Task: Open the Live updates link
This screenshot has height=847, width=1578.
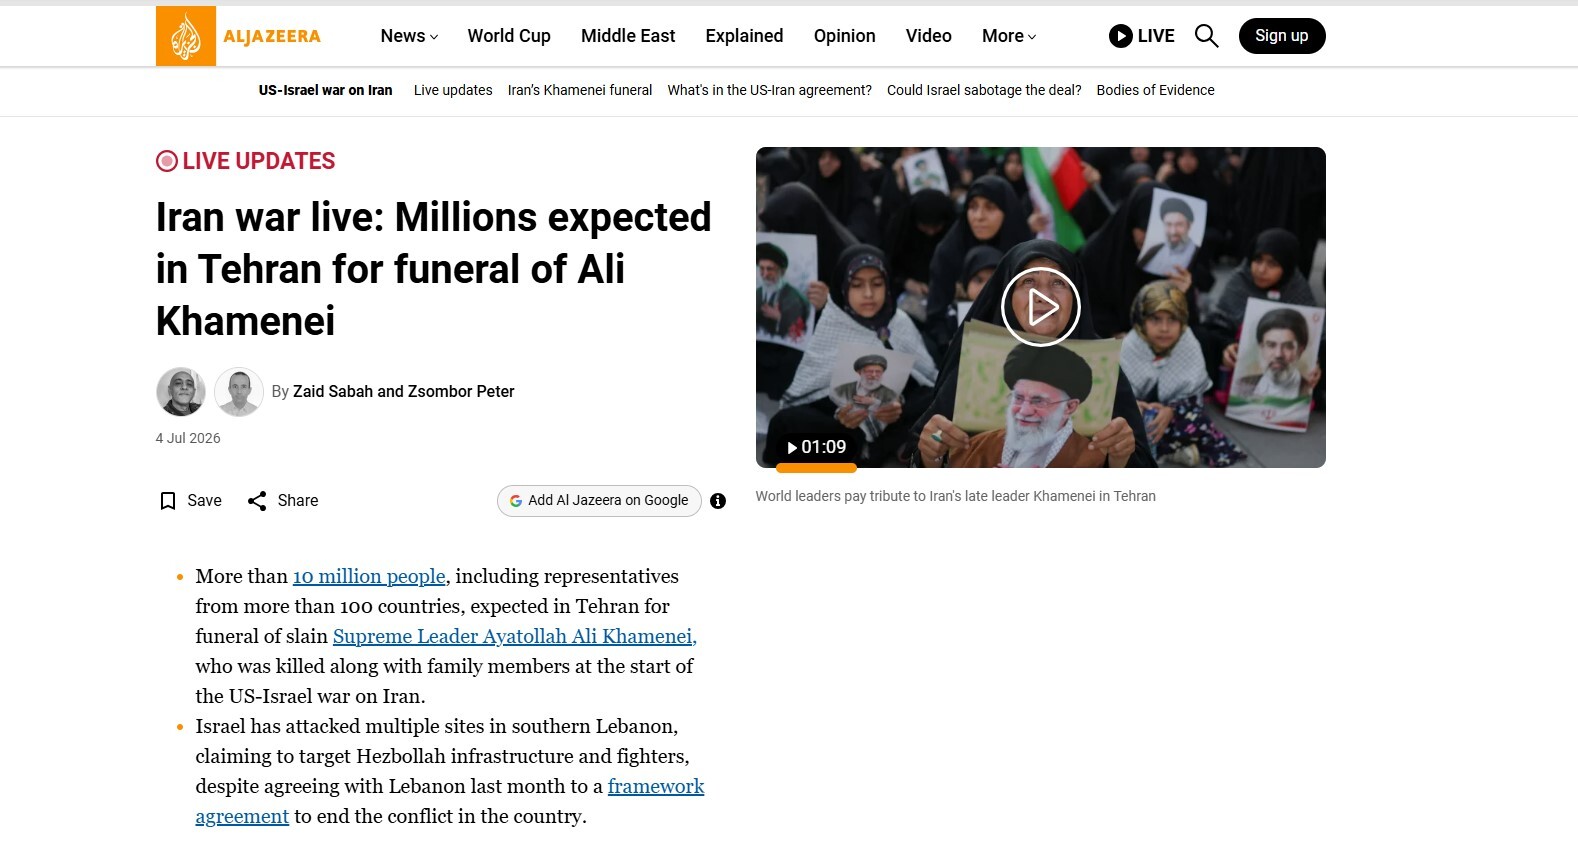Action: [453, 90]
